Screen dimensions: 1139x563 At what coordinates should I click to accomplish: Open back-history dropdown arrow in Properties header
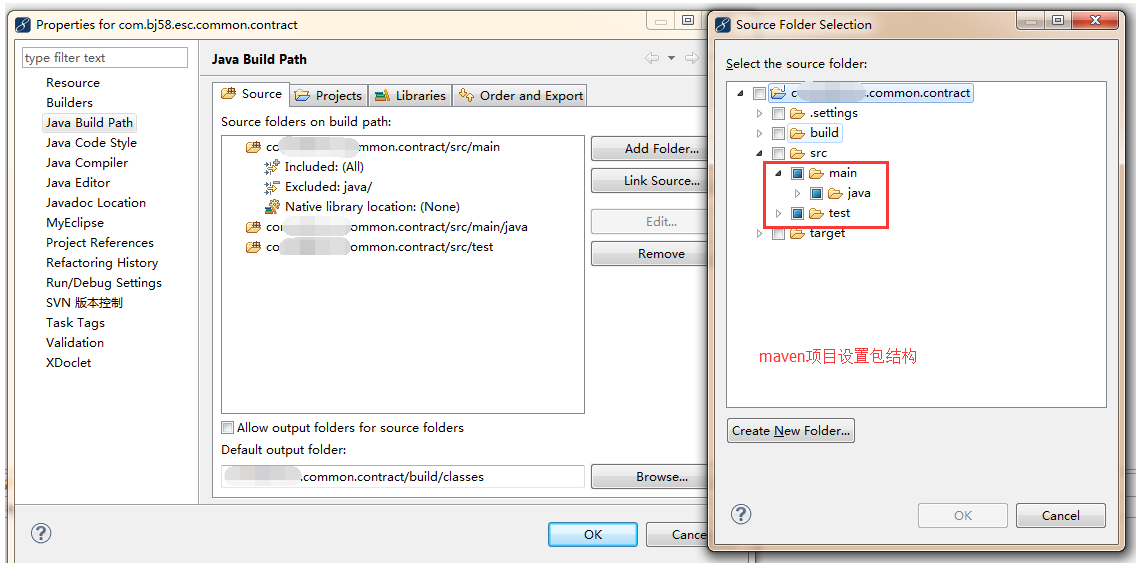[671, 58]
